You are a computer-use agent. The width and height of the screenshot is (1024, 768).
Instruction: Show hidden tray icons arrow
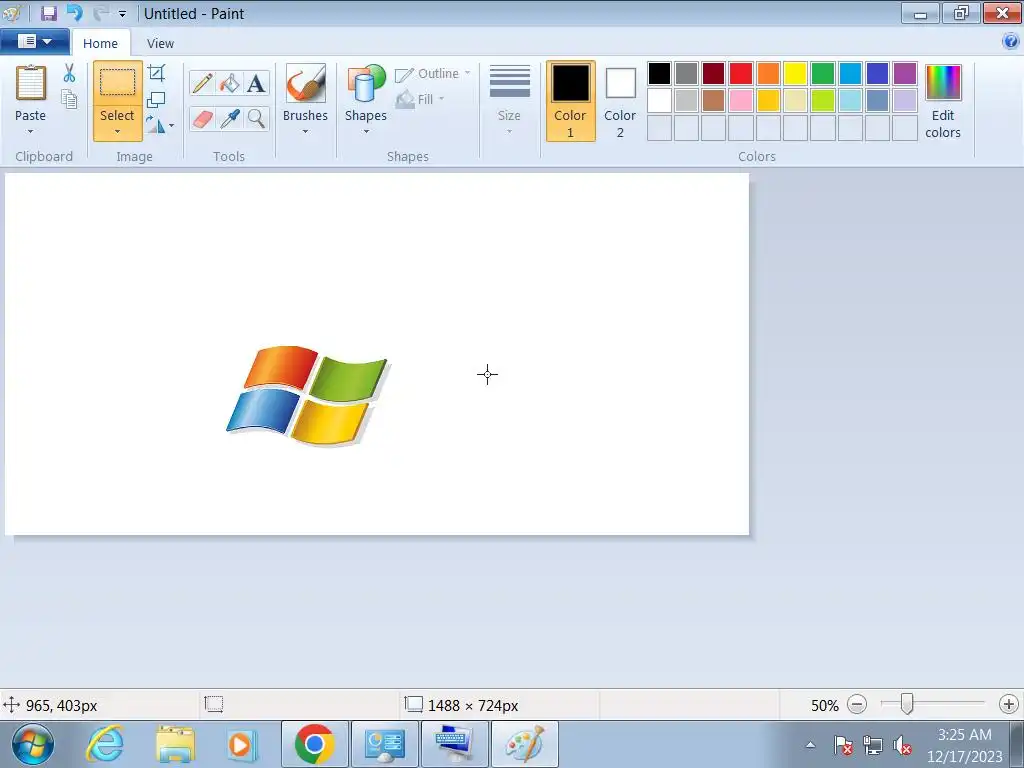[810, 744]
